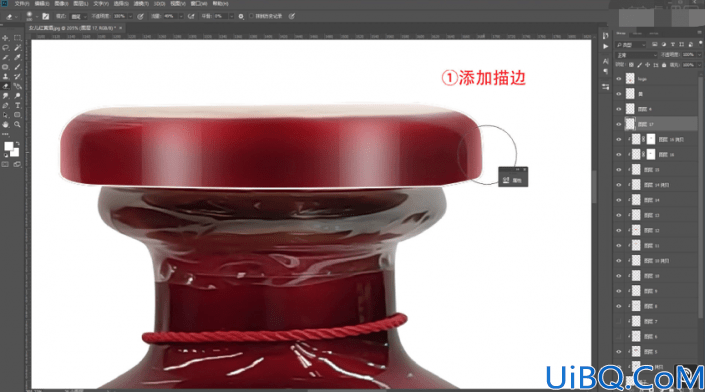Screen dimensions: 705x392
Task: Select mask thumbnail of 图层 16
Action: (651, 155)
